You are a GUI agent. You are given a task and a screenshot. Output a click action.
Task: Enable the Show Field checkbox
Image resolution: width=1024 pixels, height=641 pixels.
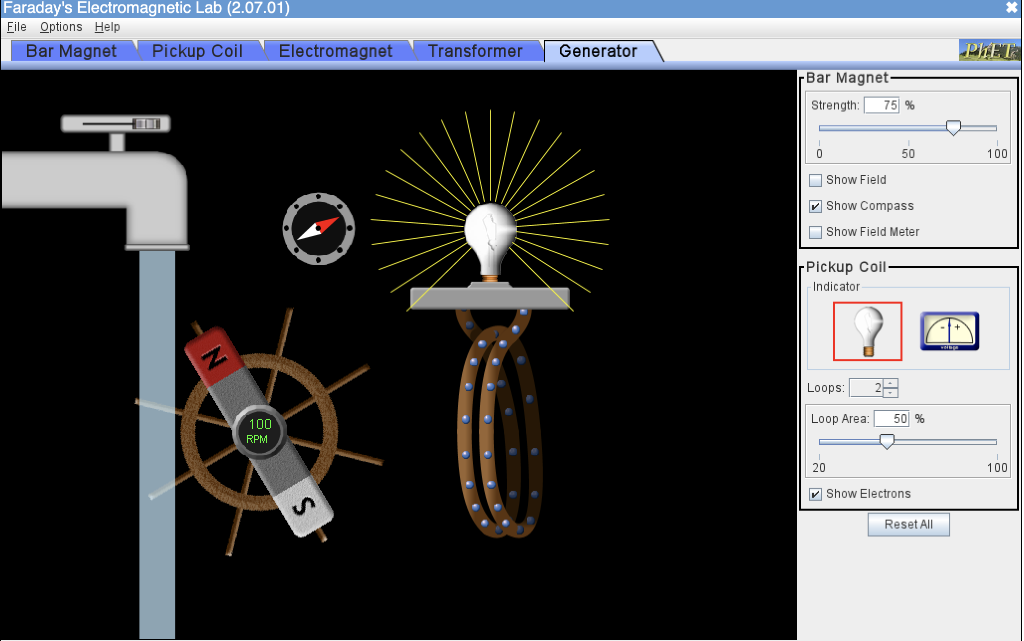click(x=815, y=180)
